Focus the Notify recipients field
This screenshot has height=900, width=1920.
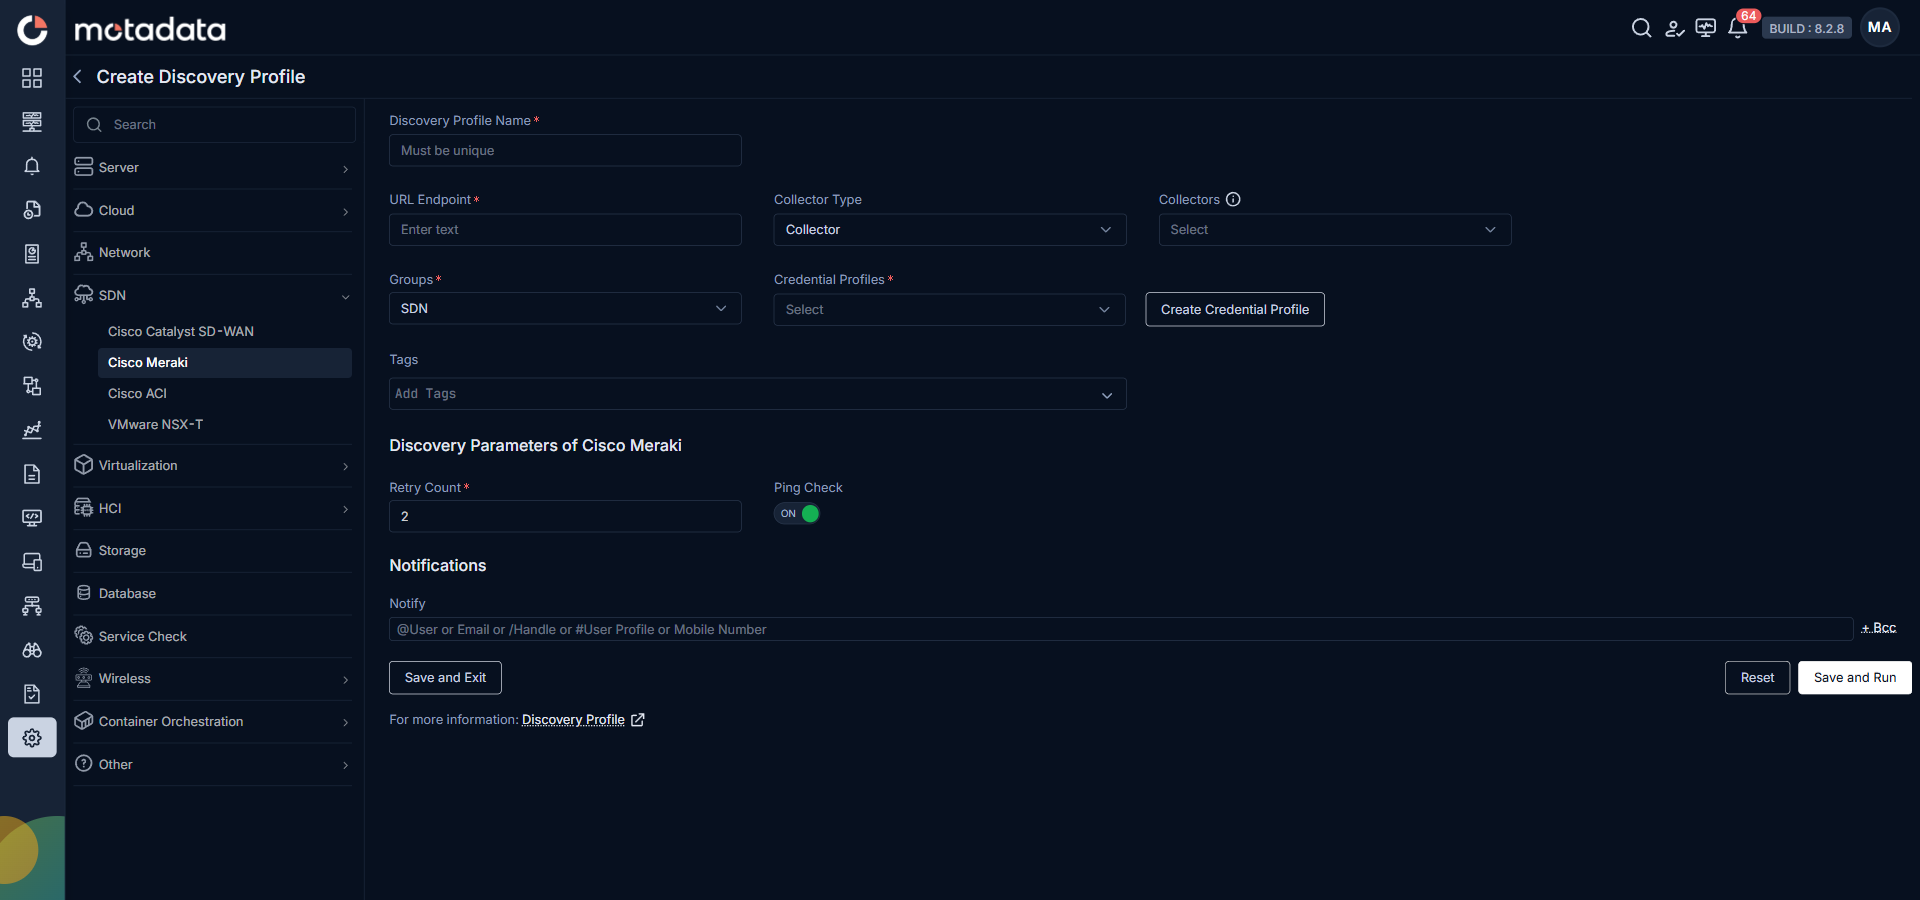(1121, 630)
